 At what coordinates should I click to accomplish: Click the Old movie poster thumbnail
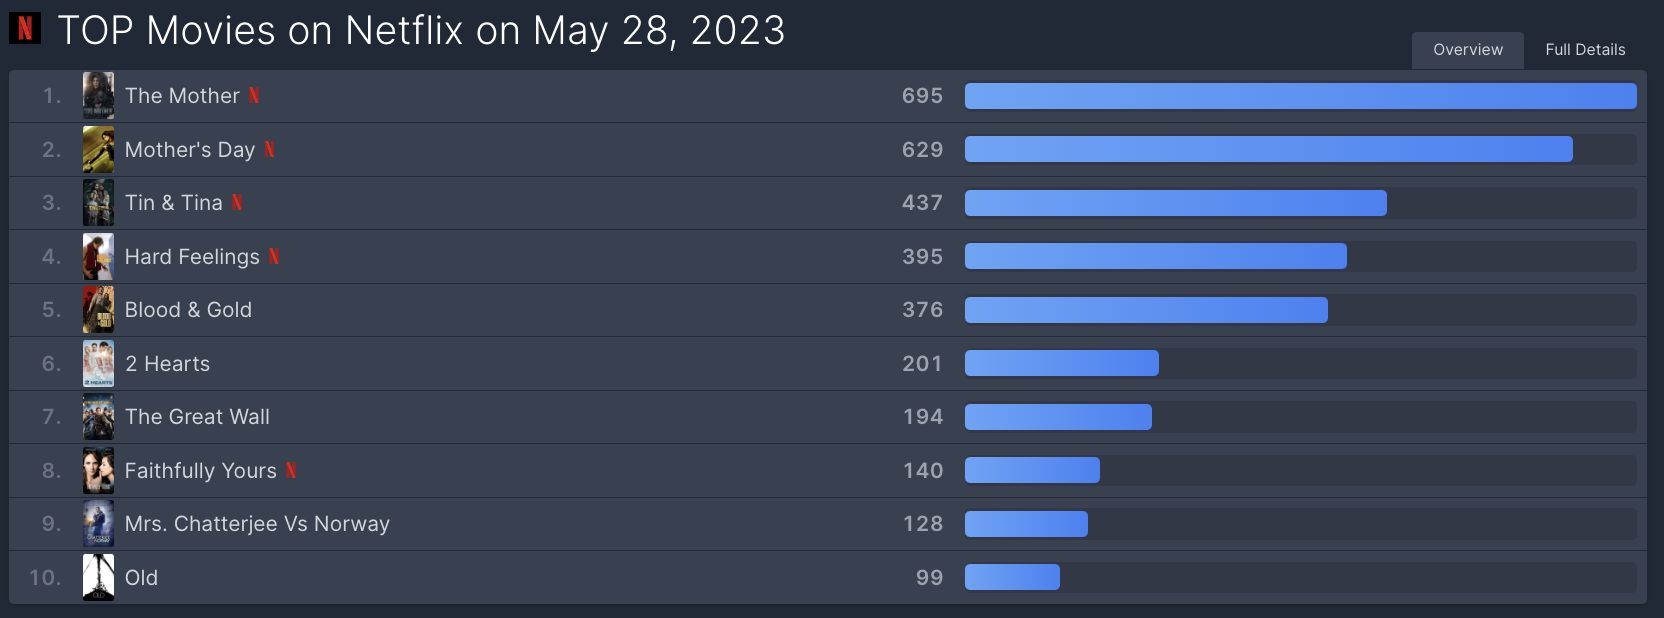[x=98, y=578]
